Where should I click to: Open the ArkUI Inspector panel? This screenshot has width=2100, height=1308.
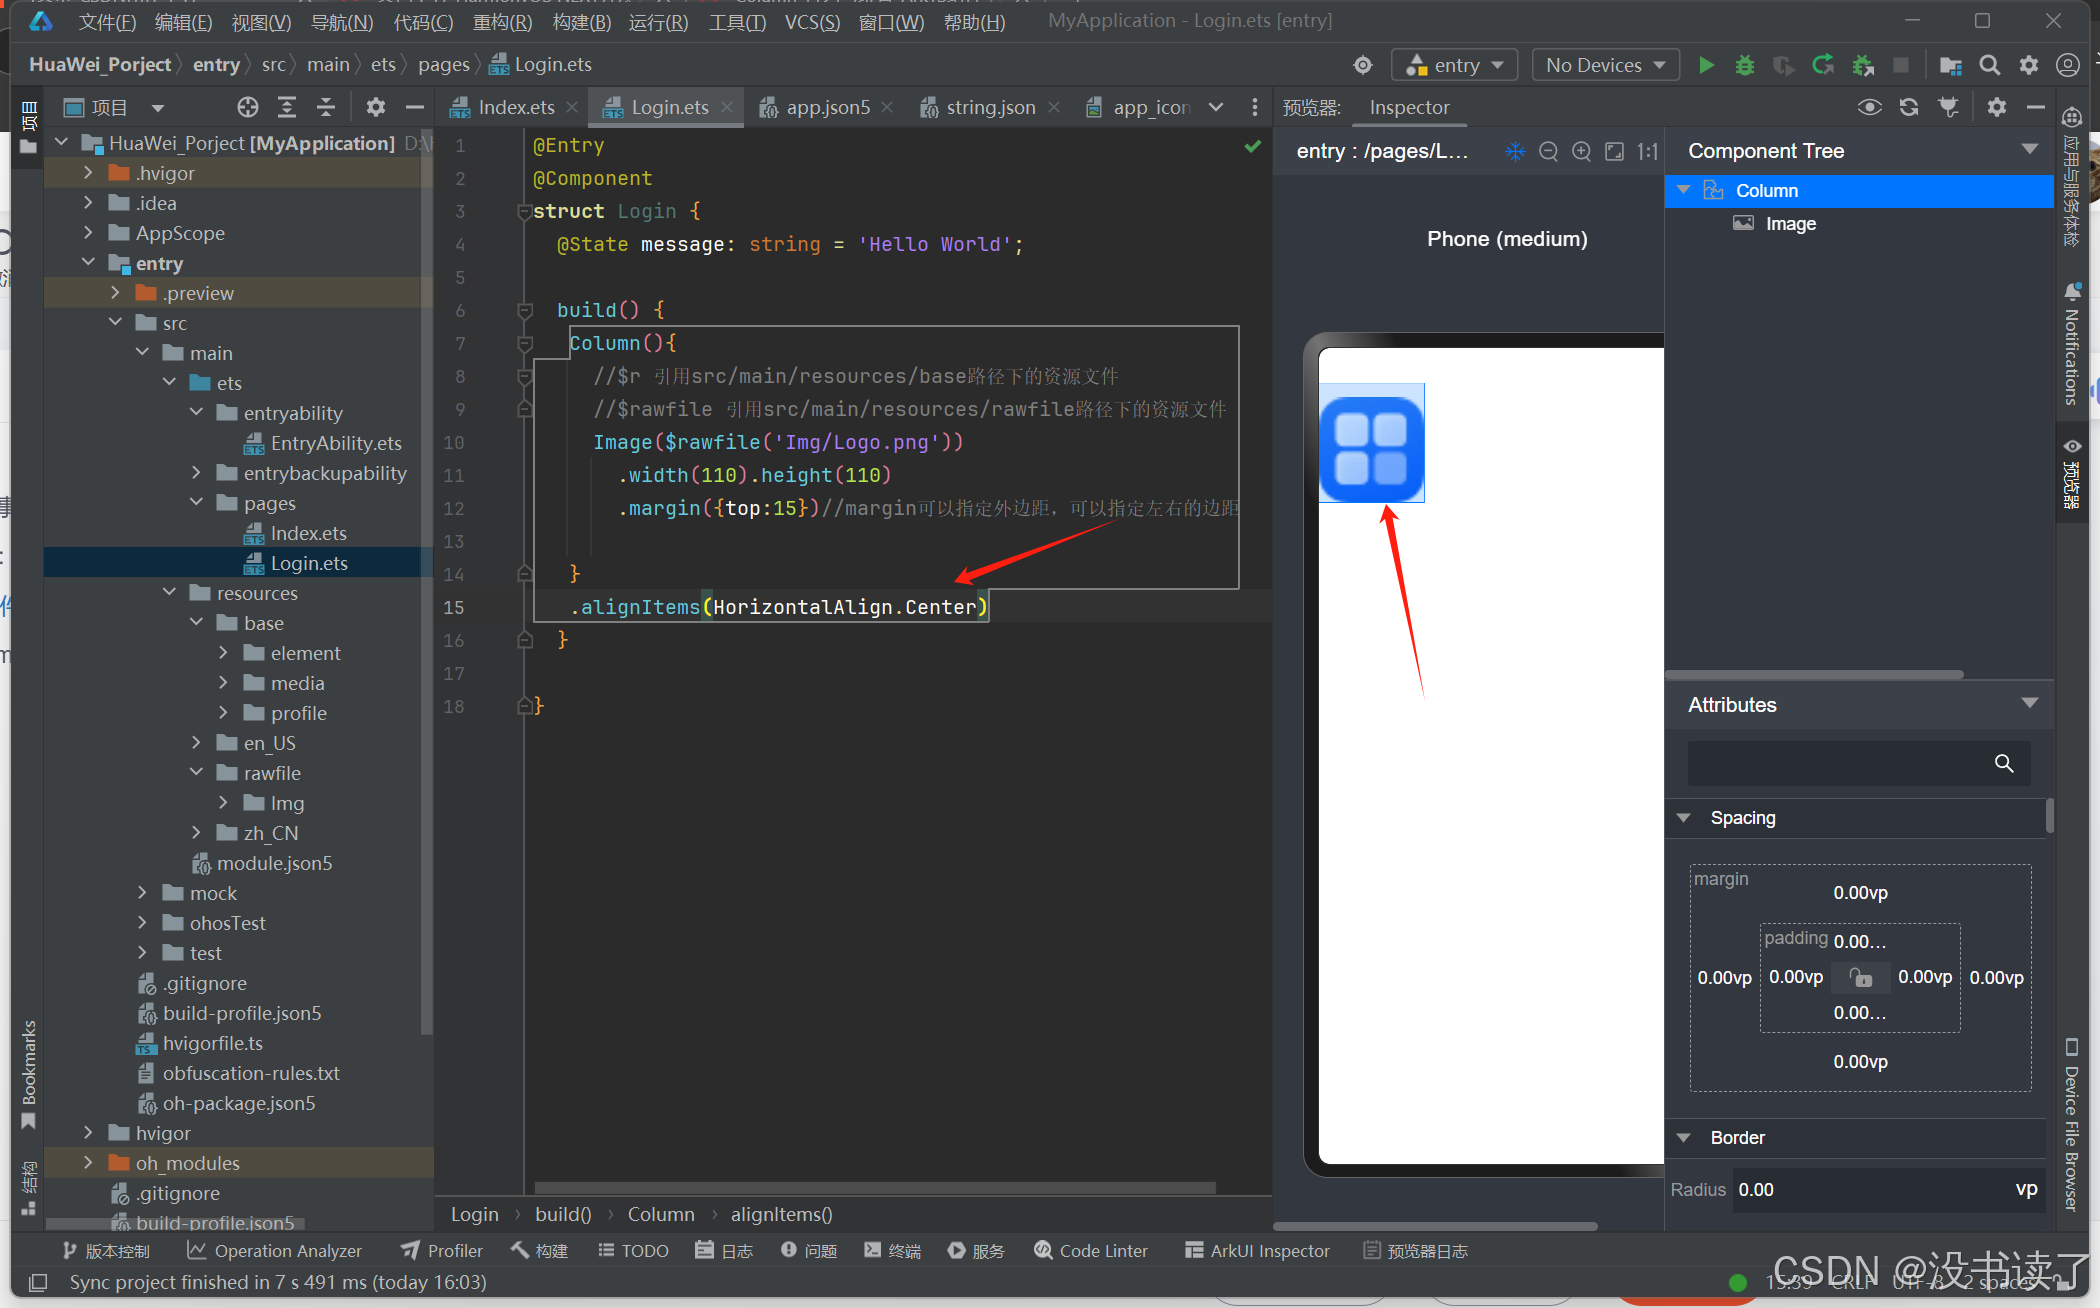point(1258,1250)
